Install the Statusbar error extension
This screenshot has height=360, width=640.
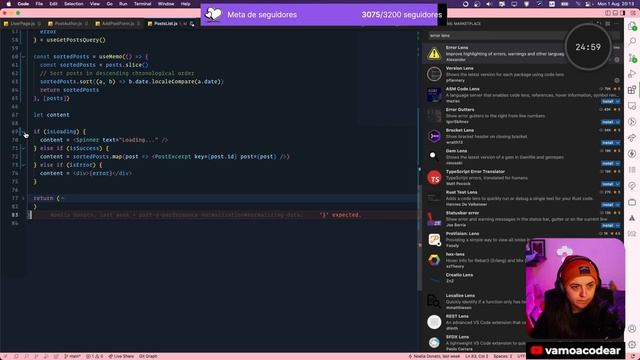(608, 225)
